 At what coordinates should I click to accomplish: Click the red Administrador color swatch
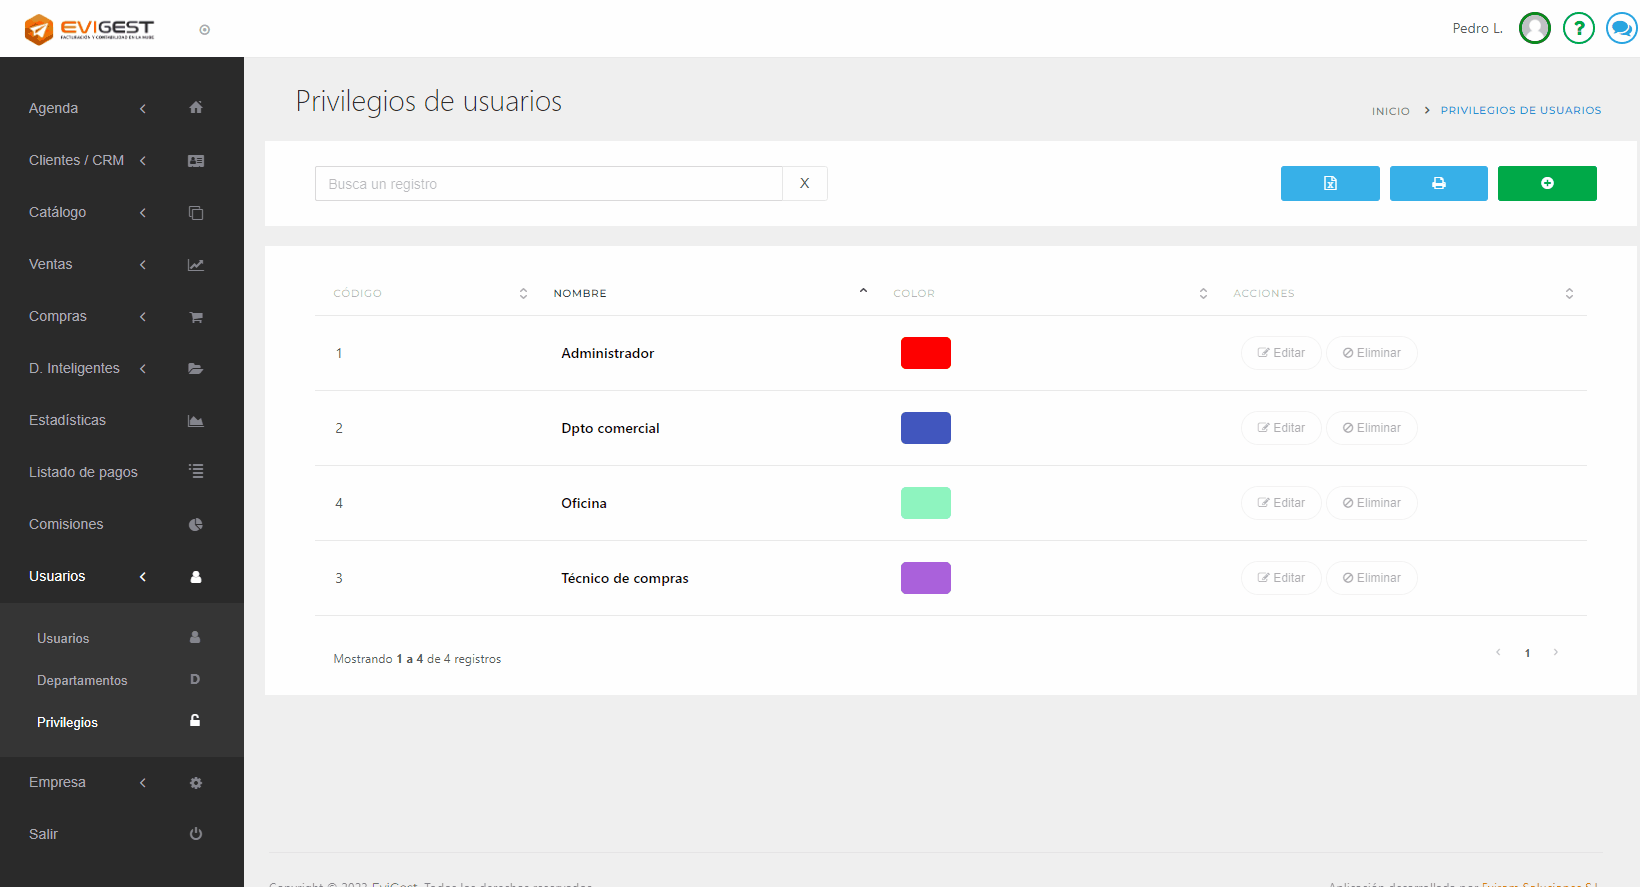point(925,353)
